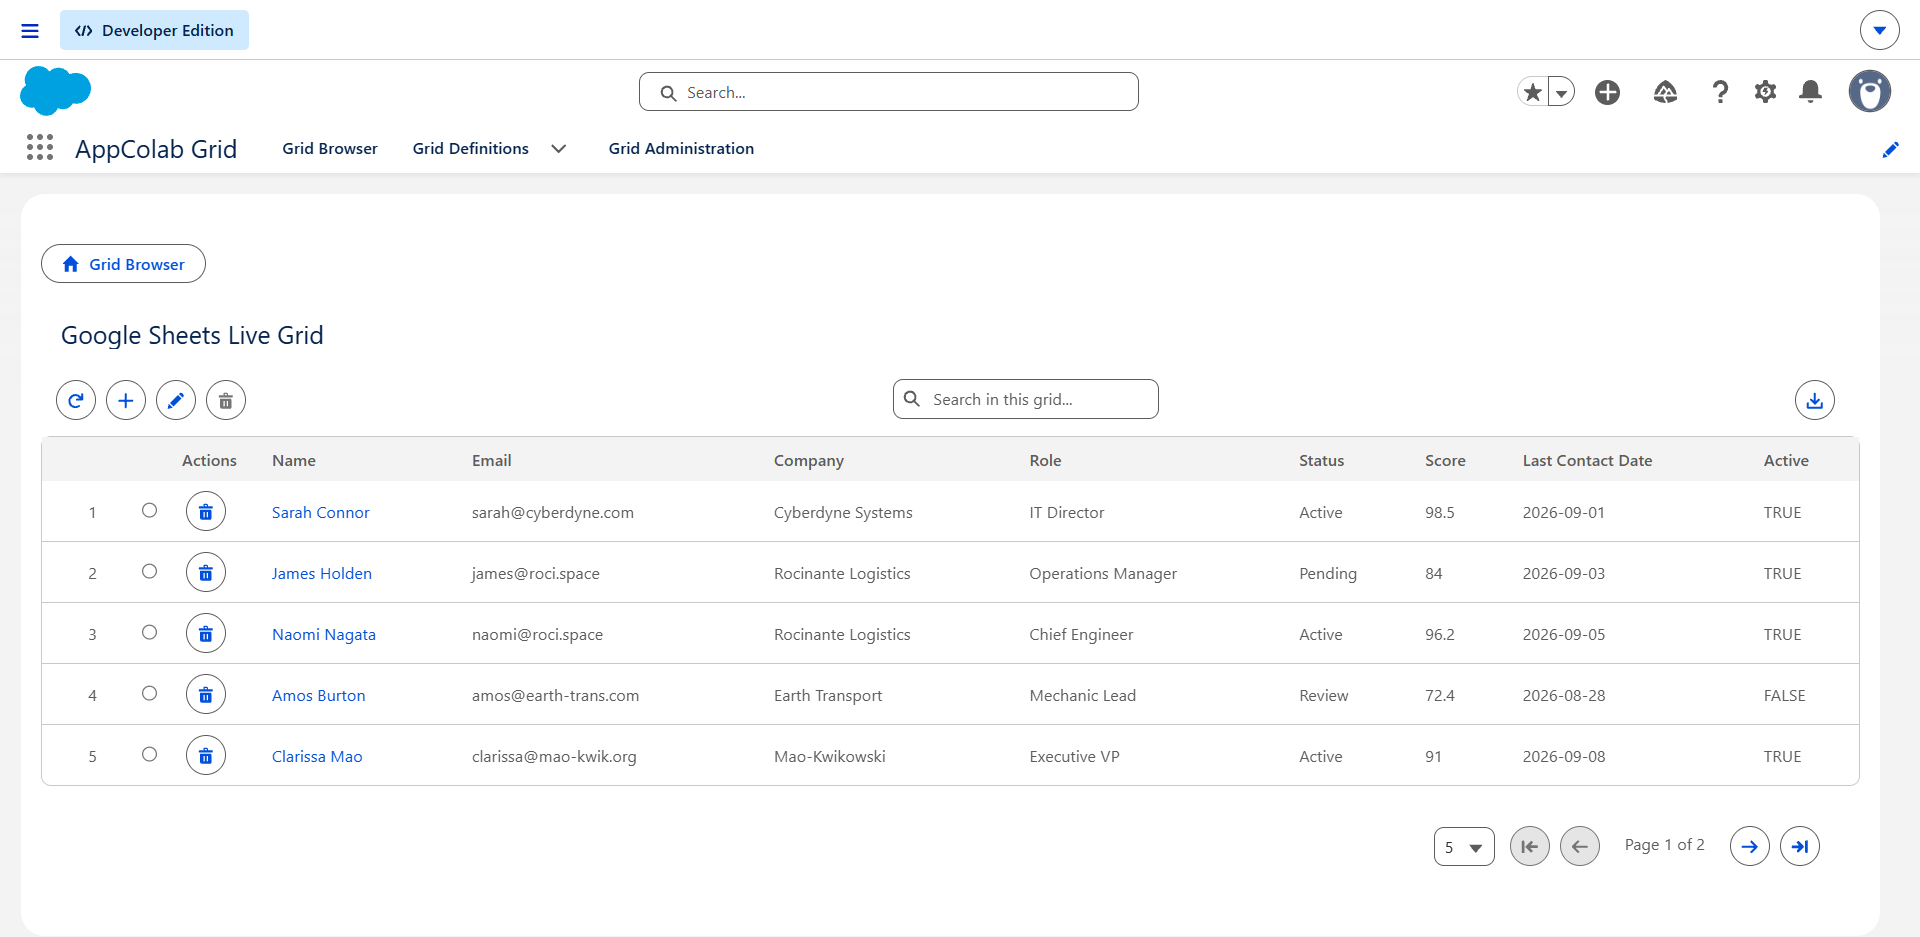Screen dimensions: 1920x937
Task: Click the Page 1 of 2 label
Action: click(x=1665, y=845)
